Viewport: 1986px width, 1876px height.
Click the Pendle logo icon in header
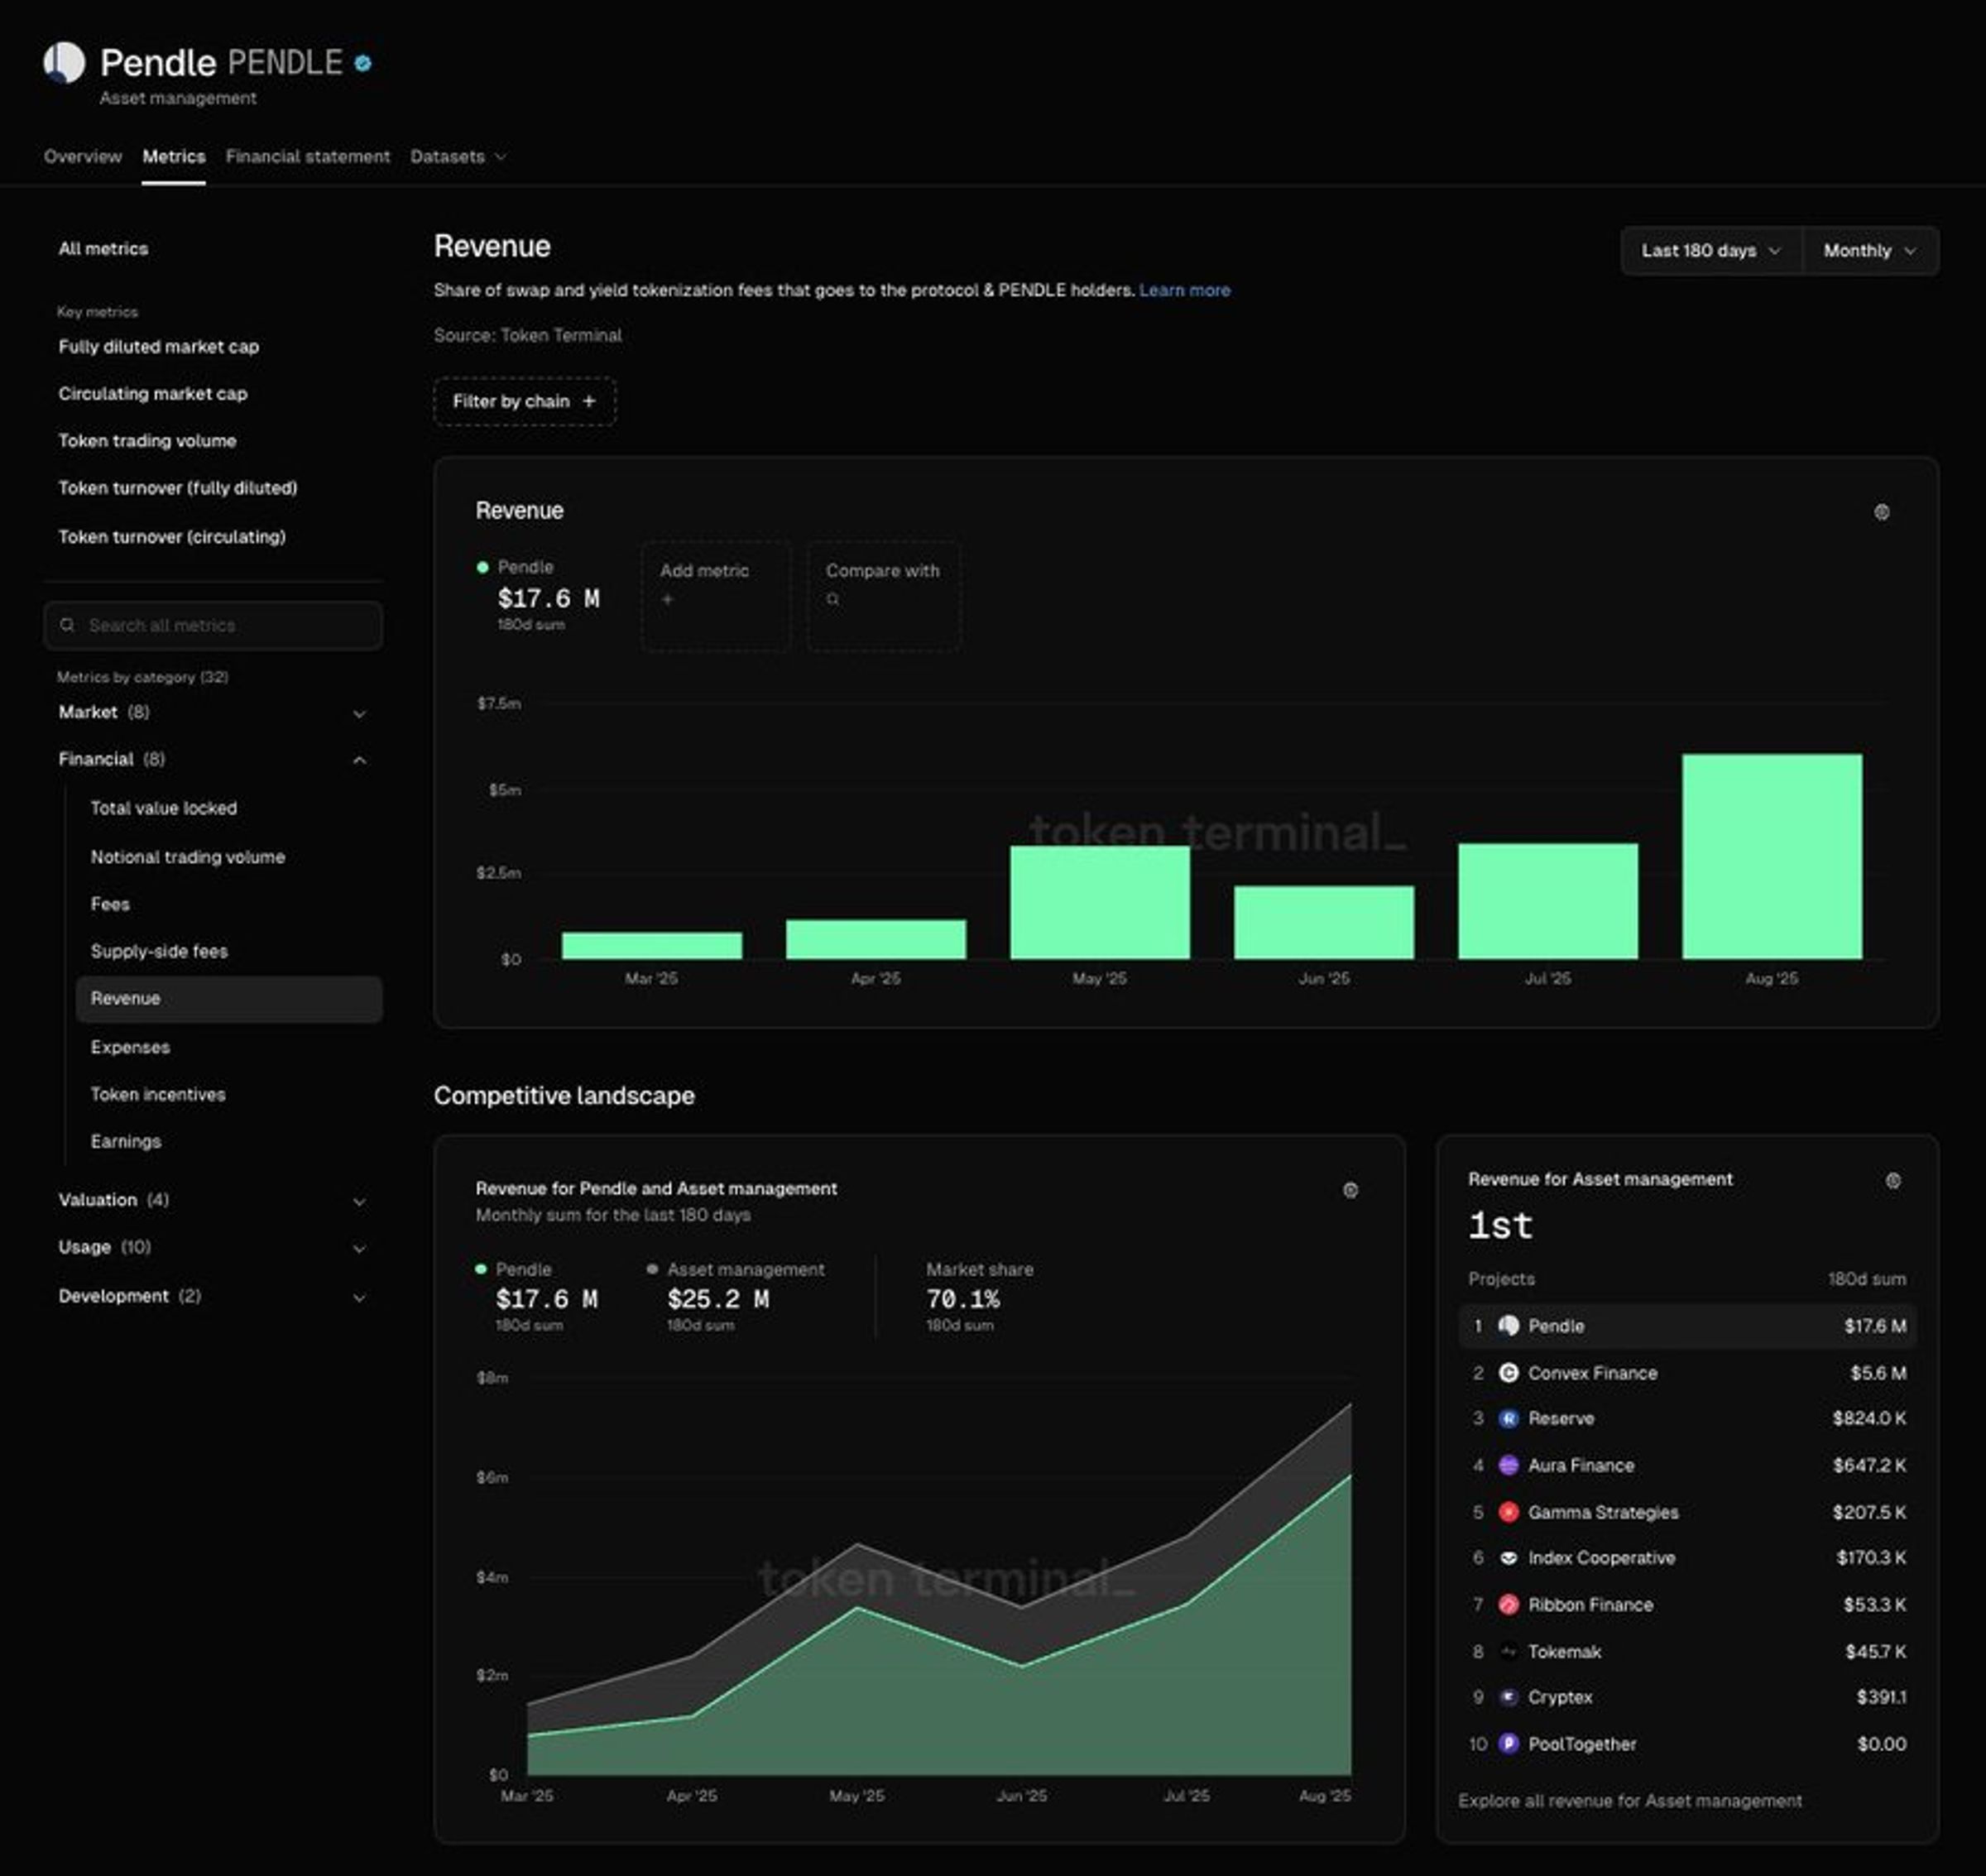coord(64,62)
